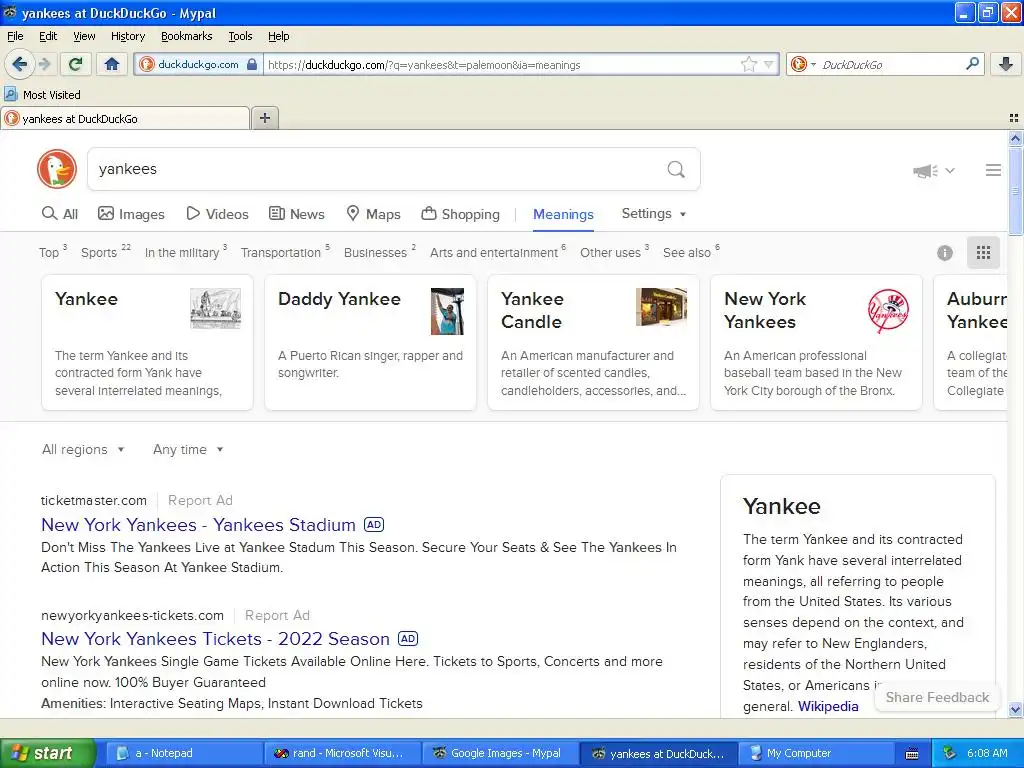Viewport: 1024px width, 768px height.
Task: Switch to the Videos search tab
Action: pyautogui.click(x=217, y=214)
